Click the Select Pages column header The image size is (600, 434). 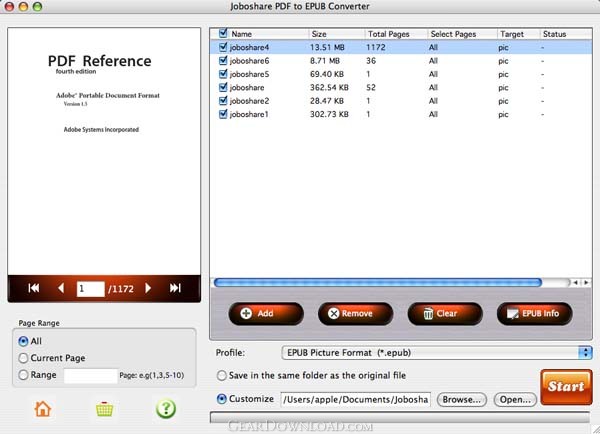tap(453, 34)
